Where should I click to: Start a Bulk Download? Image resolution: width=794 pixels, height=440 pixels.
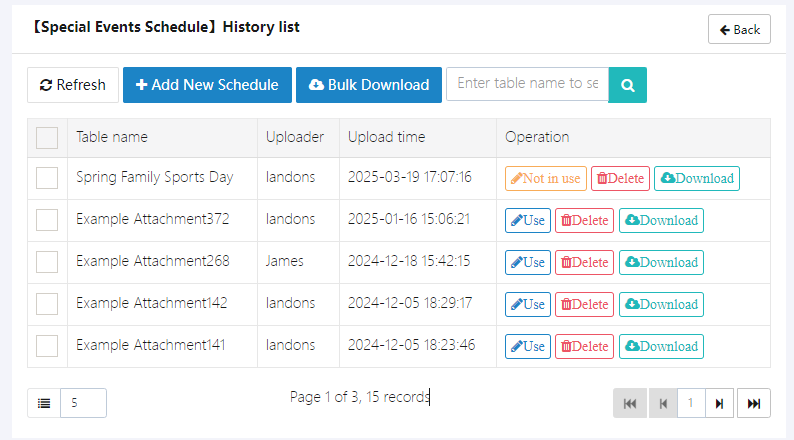coord(369,85)
